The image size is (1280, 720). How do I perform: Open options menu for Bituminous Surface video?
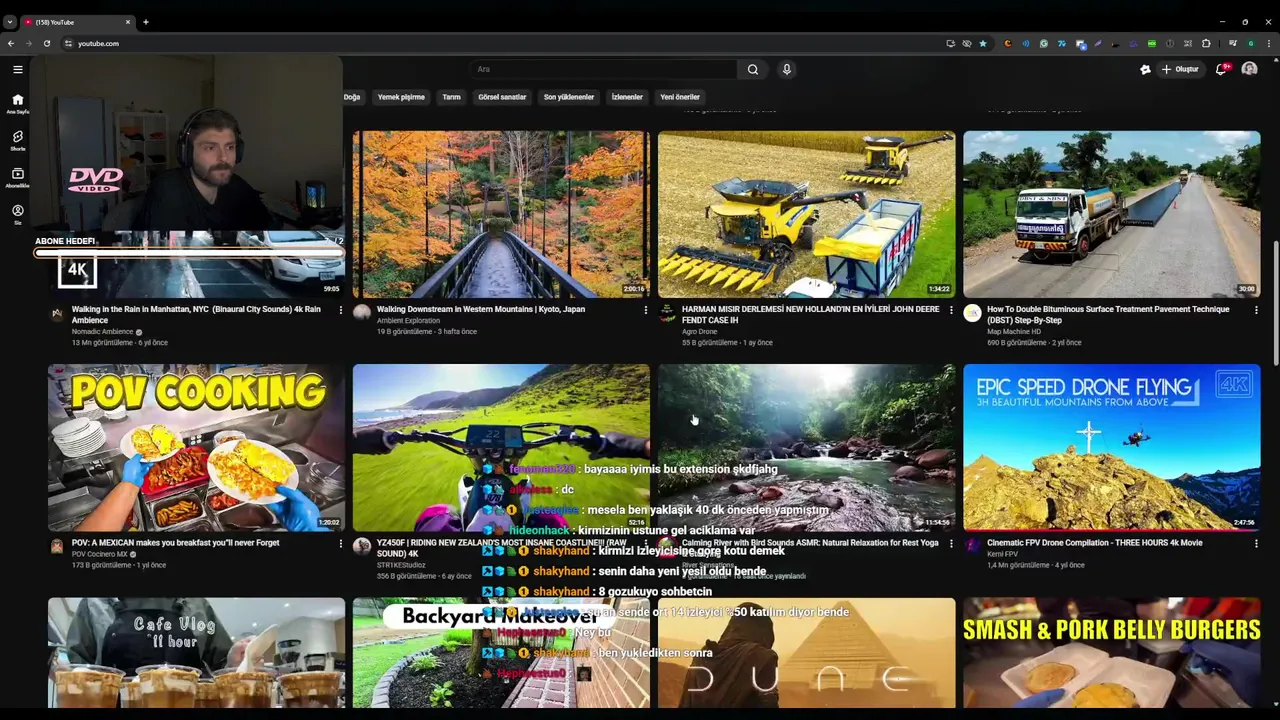1256,310
